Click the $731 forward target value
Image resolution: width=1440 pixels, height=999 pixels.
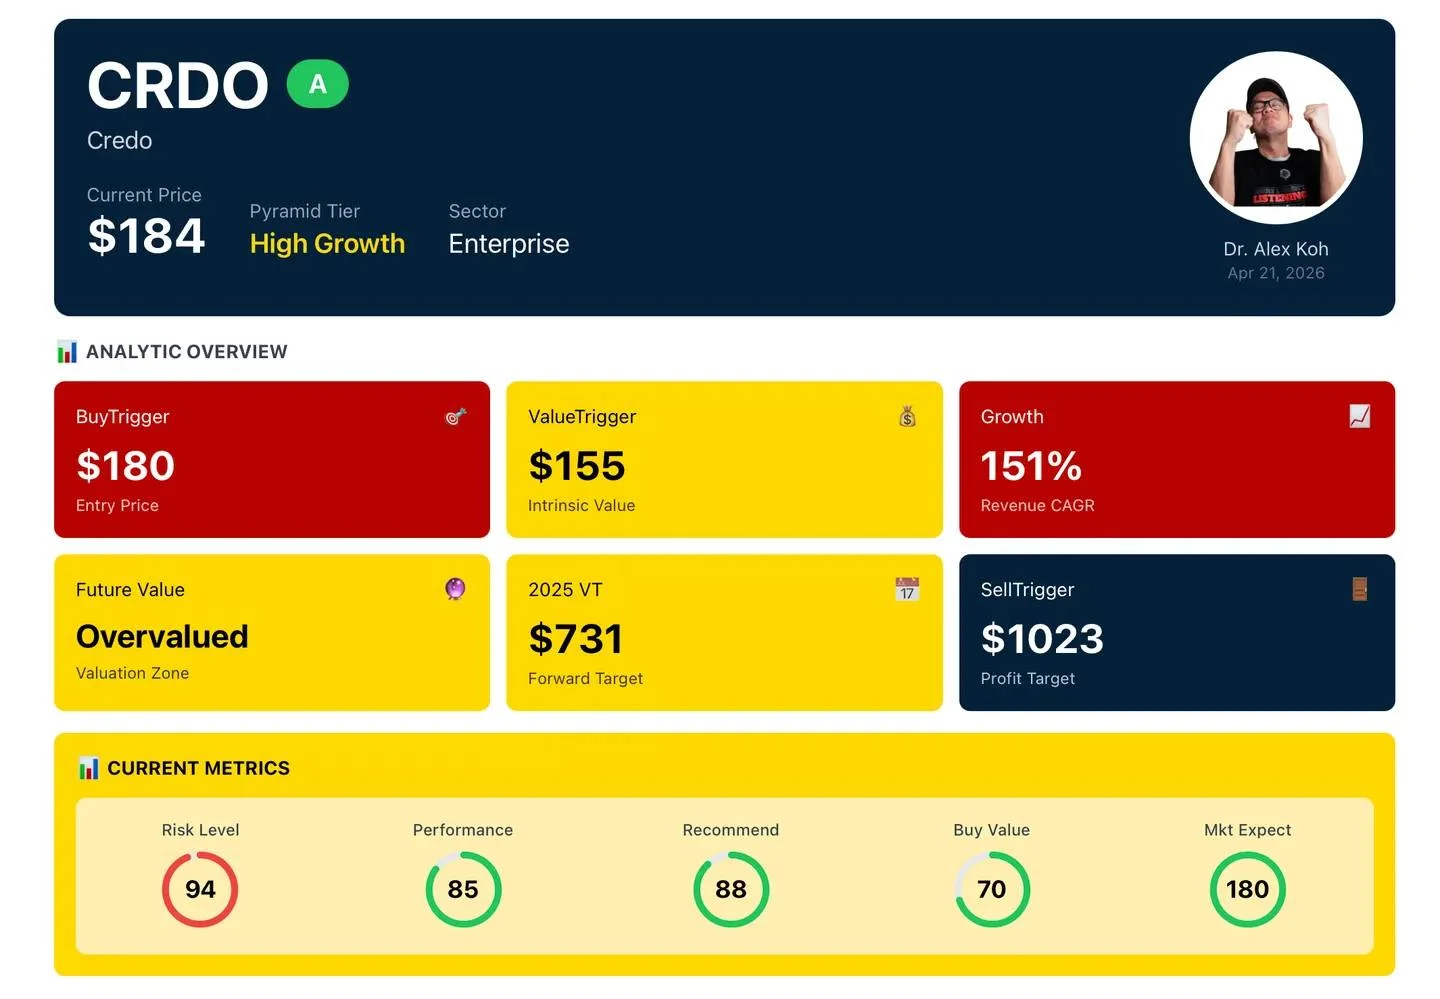click(576, 639)
